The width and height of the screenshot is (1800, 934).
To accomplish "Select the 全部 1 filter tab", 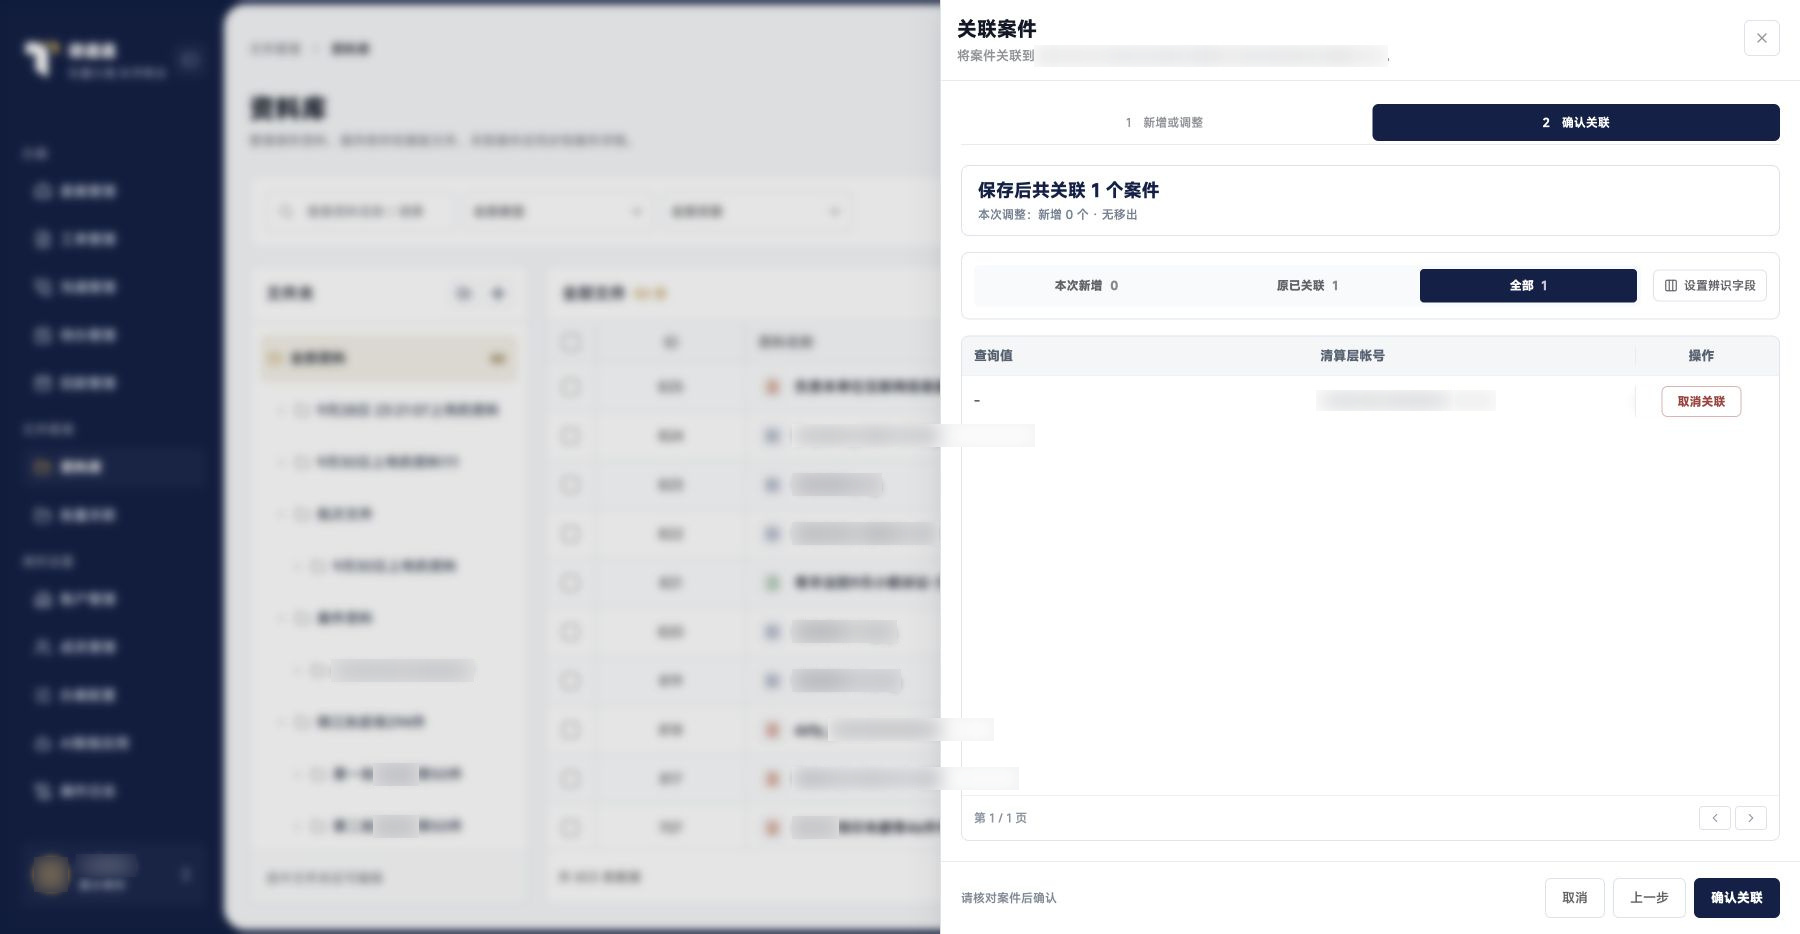I will (x=1528, y=285).
